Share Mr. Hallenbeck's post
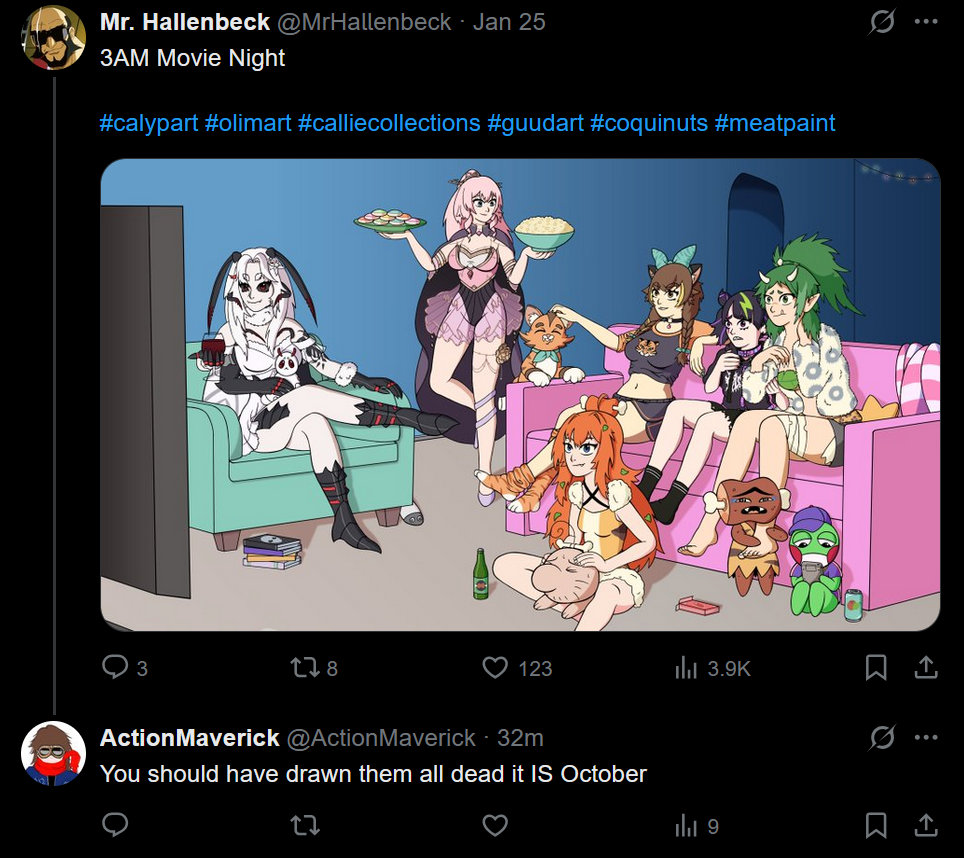Screen dimensions: 964x858 tap(926, 667)
